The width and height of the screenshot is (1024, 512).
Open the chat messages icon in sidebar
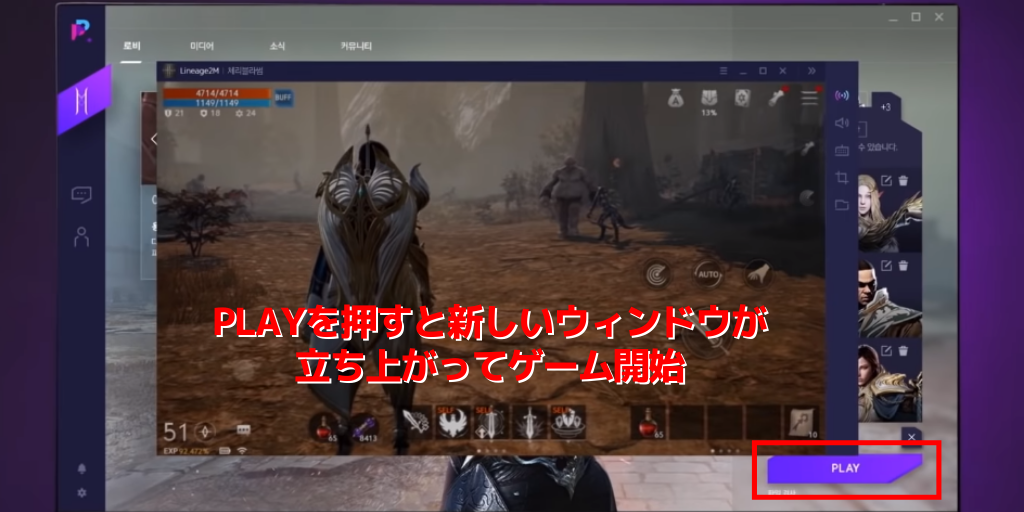click(x=82, y=194)
